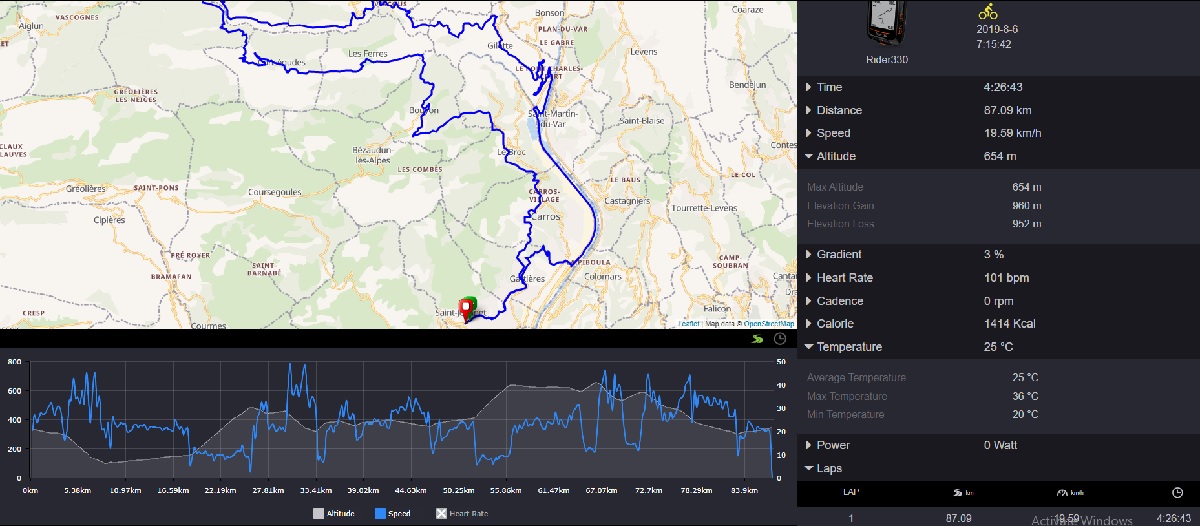The height and width of the screenshot is (526, 1200).
Task: Click the red finish marker on map
Action: pyautogui.click(x=465, y=307)
